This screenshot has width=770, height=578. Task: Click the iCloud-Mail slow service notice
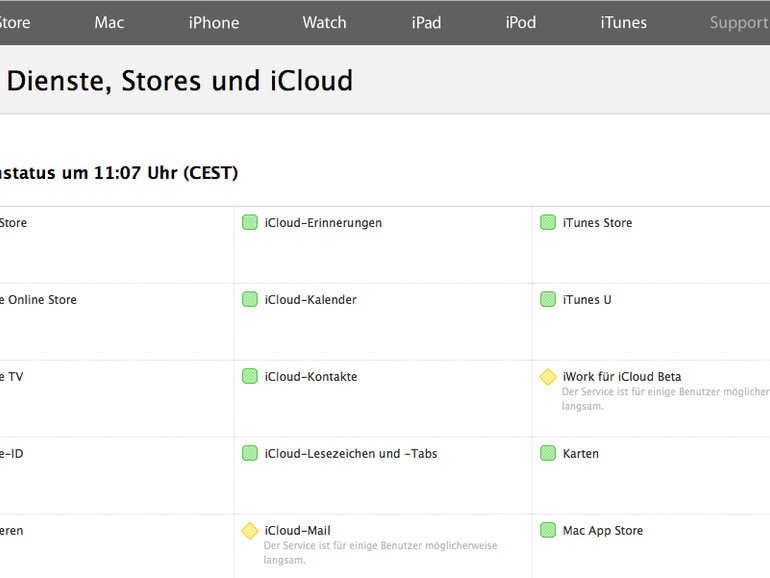pos(381,552)
